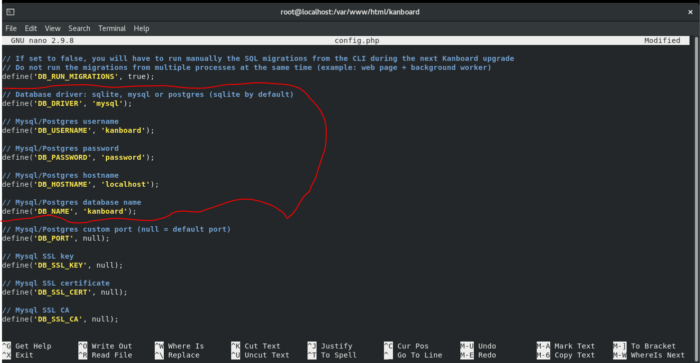Open the Search menu
Viewport: 700px width, 363px height.
(x=79, y=28)
